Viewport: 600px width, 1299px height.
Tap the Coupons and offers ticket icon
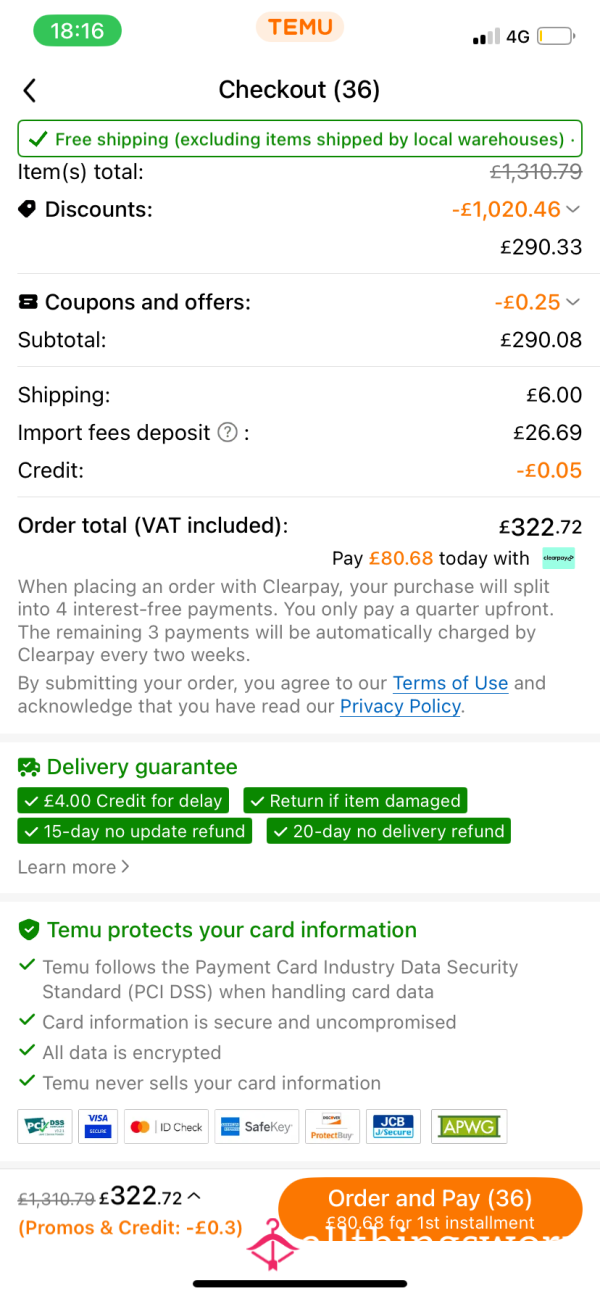(x=28, y=302)
